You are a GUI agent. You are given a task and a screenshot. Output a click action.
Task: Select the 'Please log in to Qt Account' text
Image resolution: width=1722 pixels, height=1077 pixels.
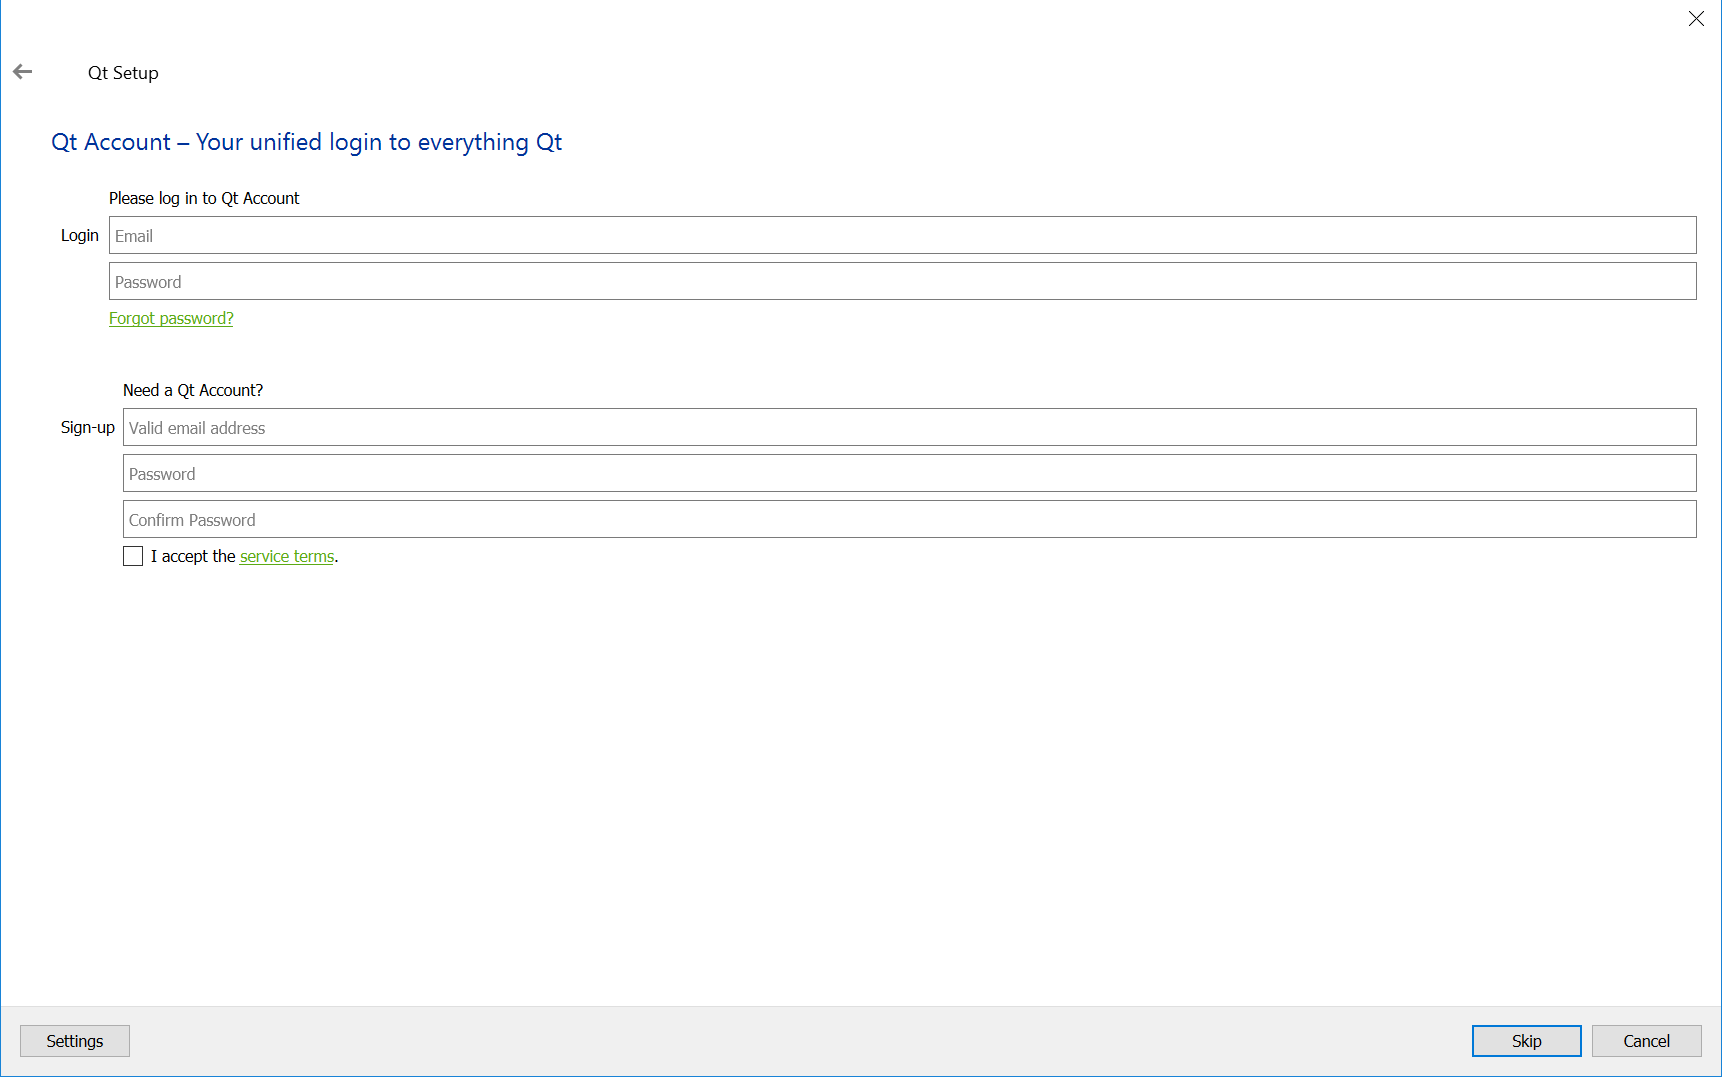pos(204,198)
